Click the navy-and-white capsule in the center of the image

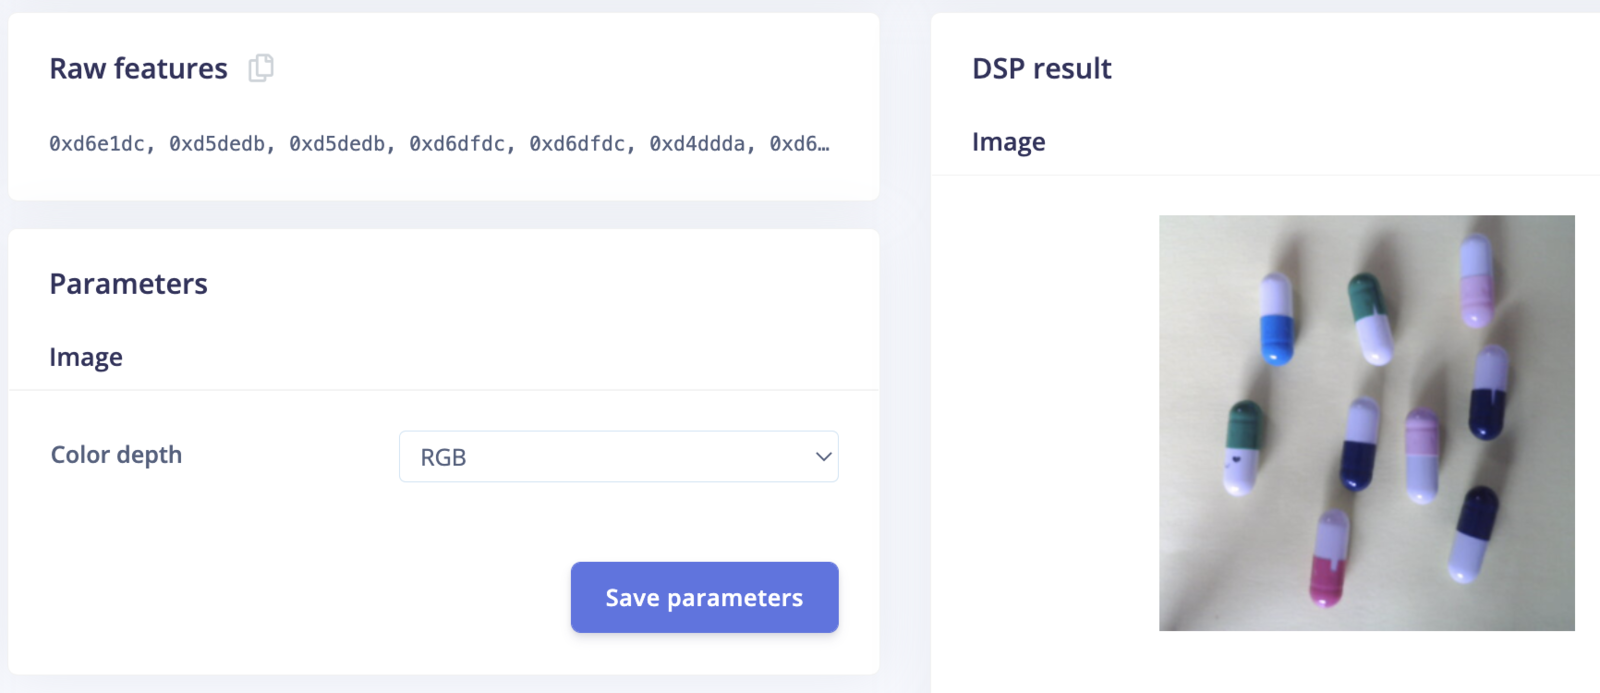1361,444
